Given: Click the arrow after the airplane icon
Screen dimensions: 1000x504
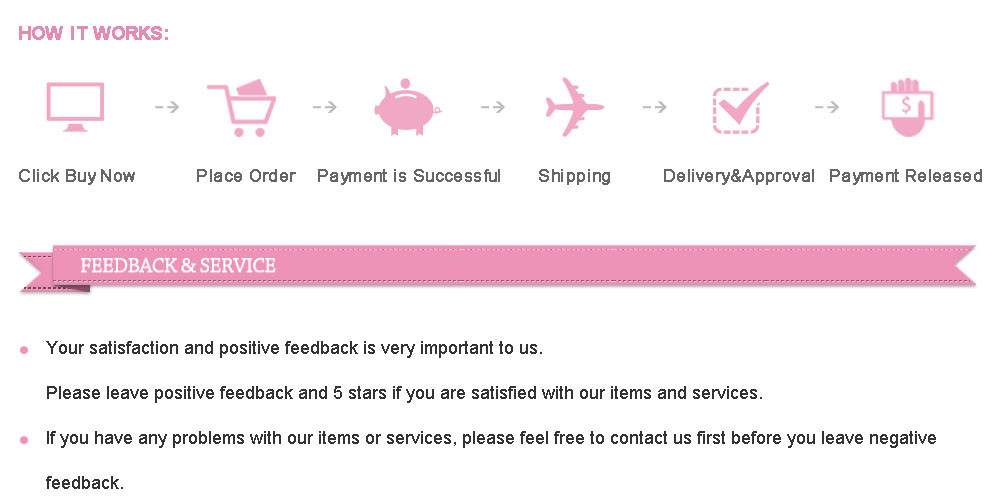Looking at the screenshot, I should 654,107.
